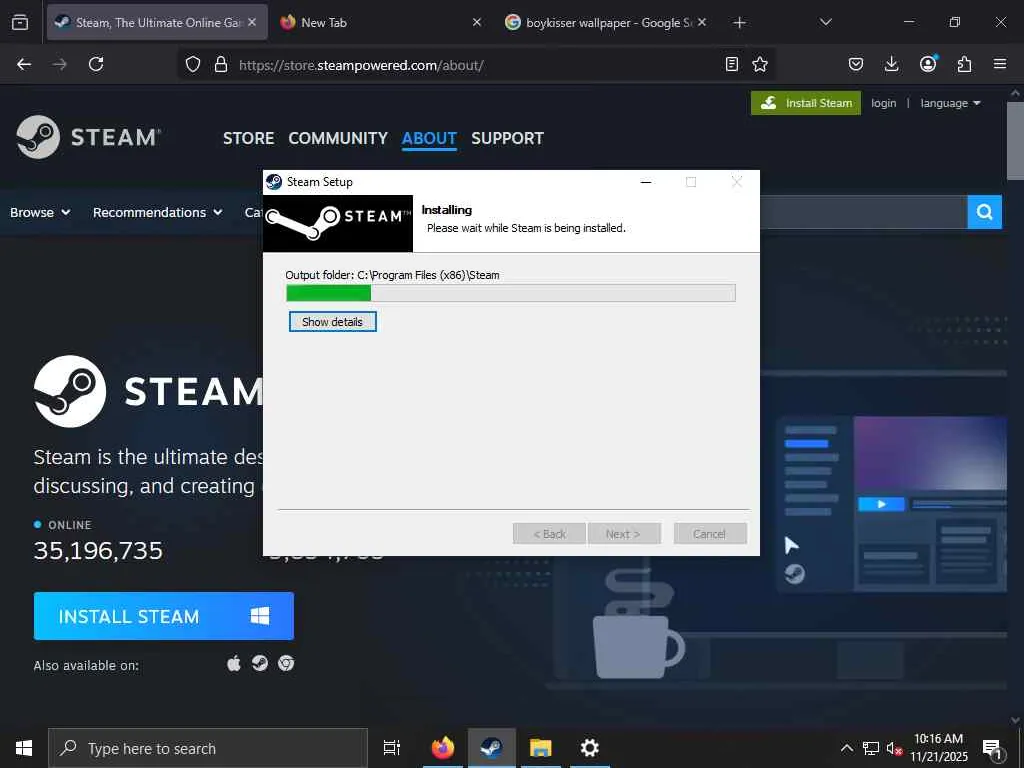Click the SteamOS download icon
This screenshot has width=1024, height=768.
260,664
